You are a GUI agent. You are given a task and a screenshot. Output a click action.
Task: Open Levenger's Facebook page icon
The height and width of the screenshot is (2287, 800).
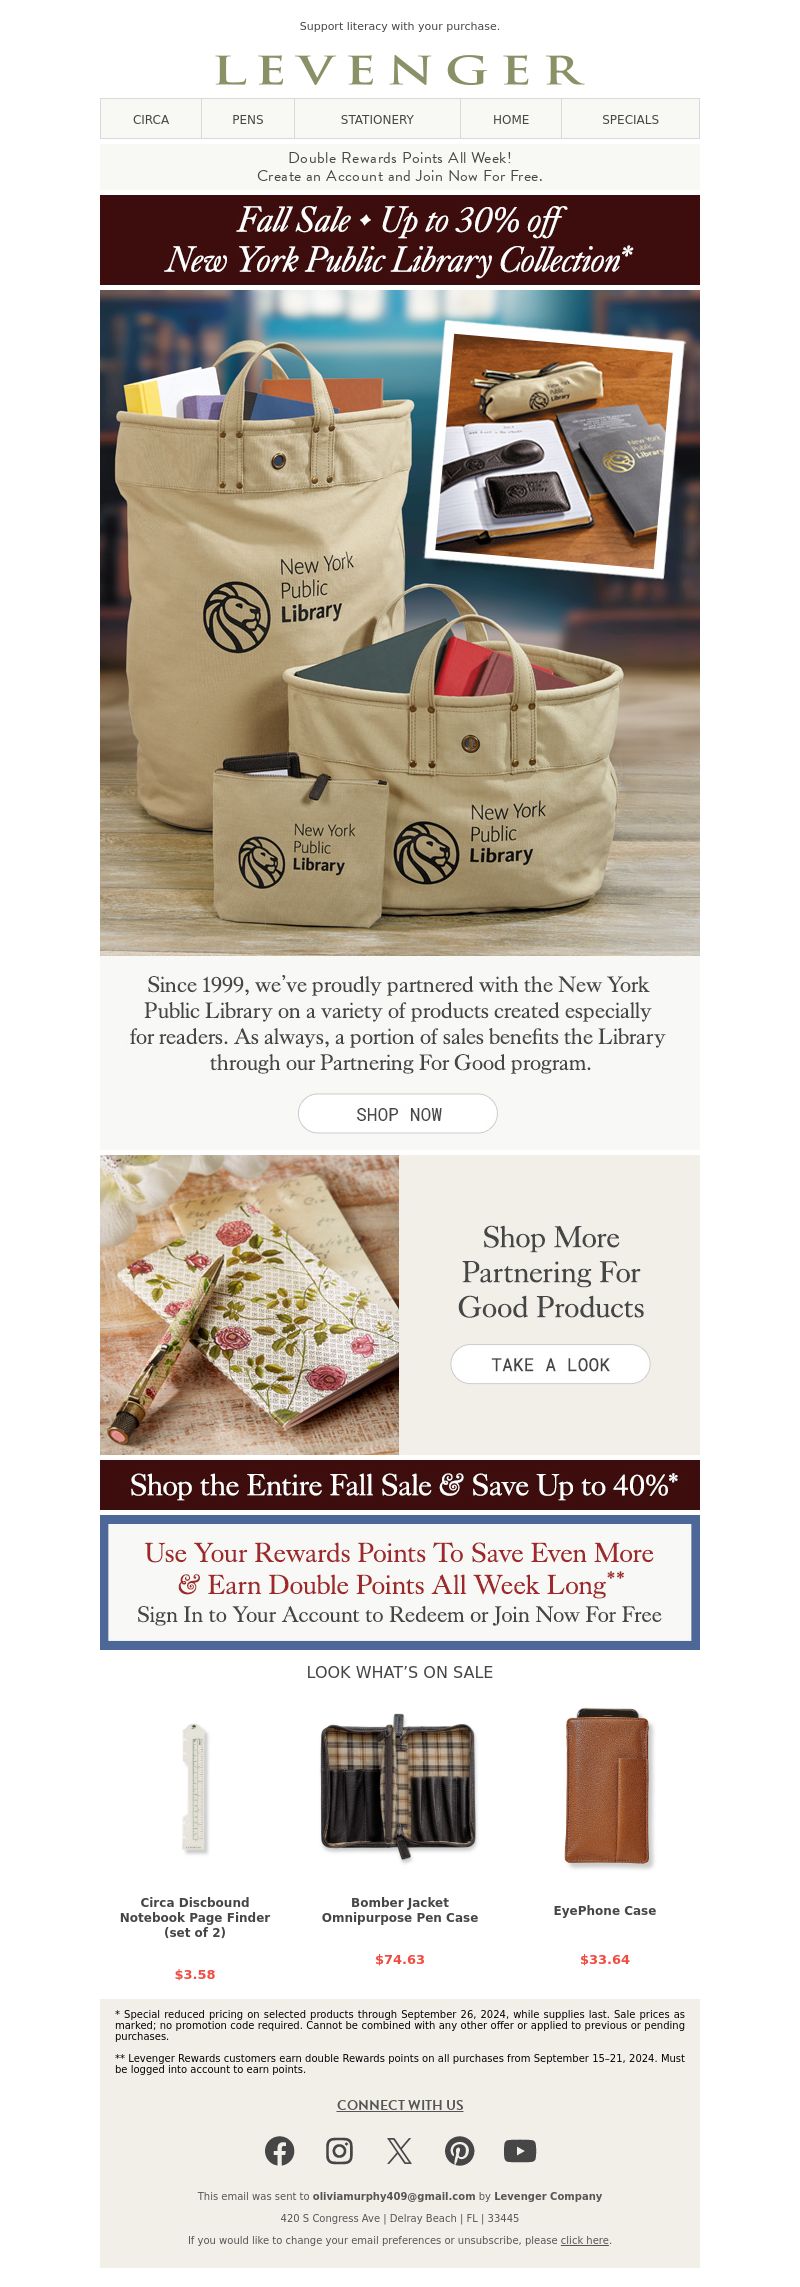pyautogui.click(x=280, y=2150)
